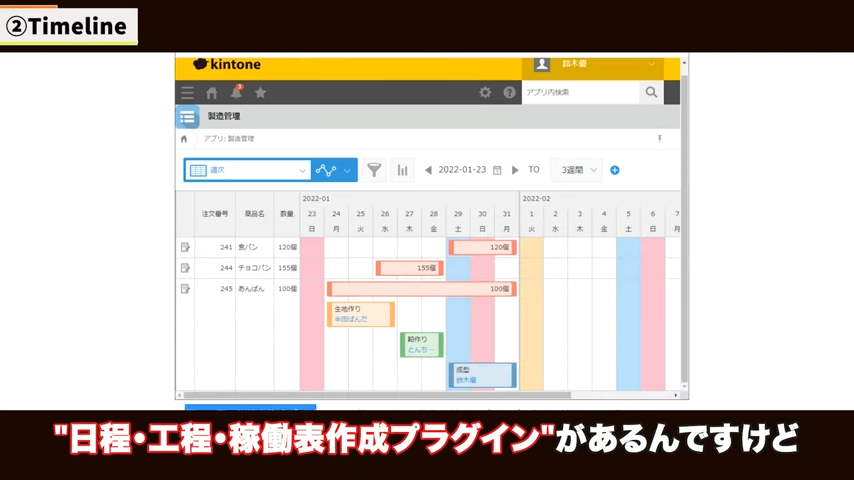This screenshot has width=854, height=480.
Task: Open record details icon for order 241
Action: point(185,247)
